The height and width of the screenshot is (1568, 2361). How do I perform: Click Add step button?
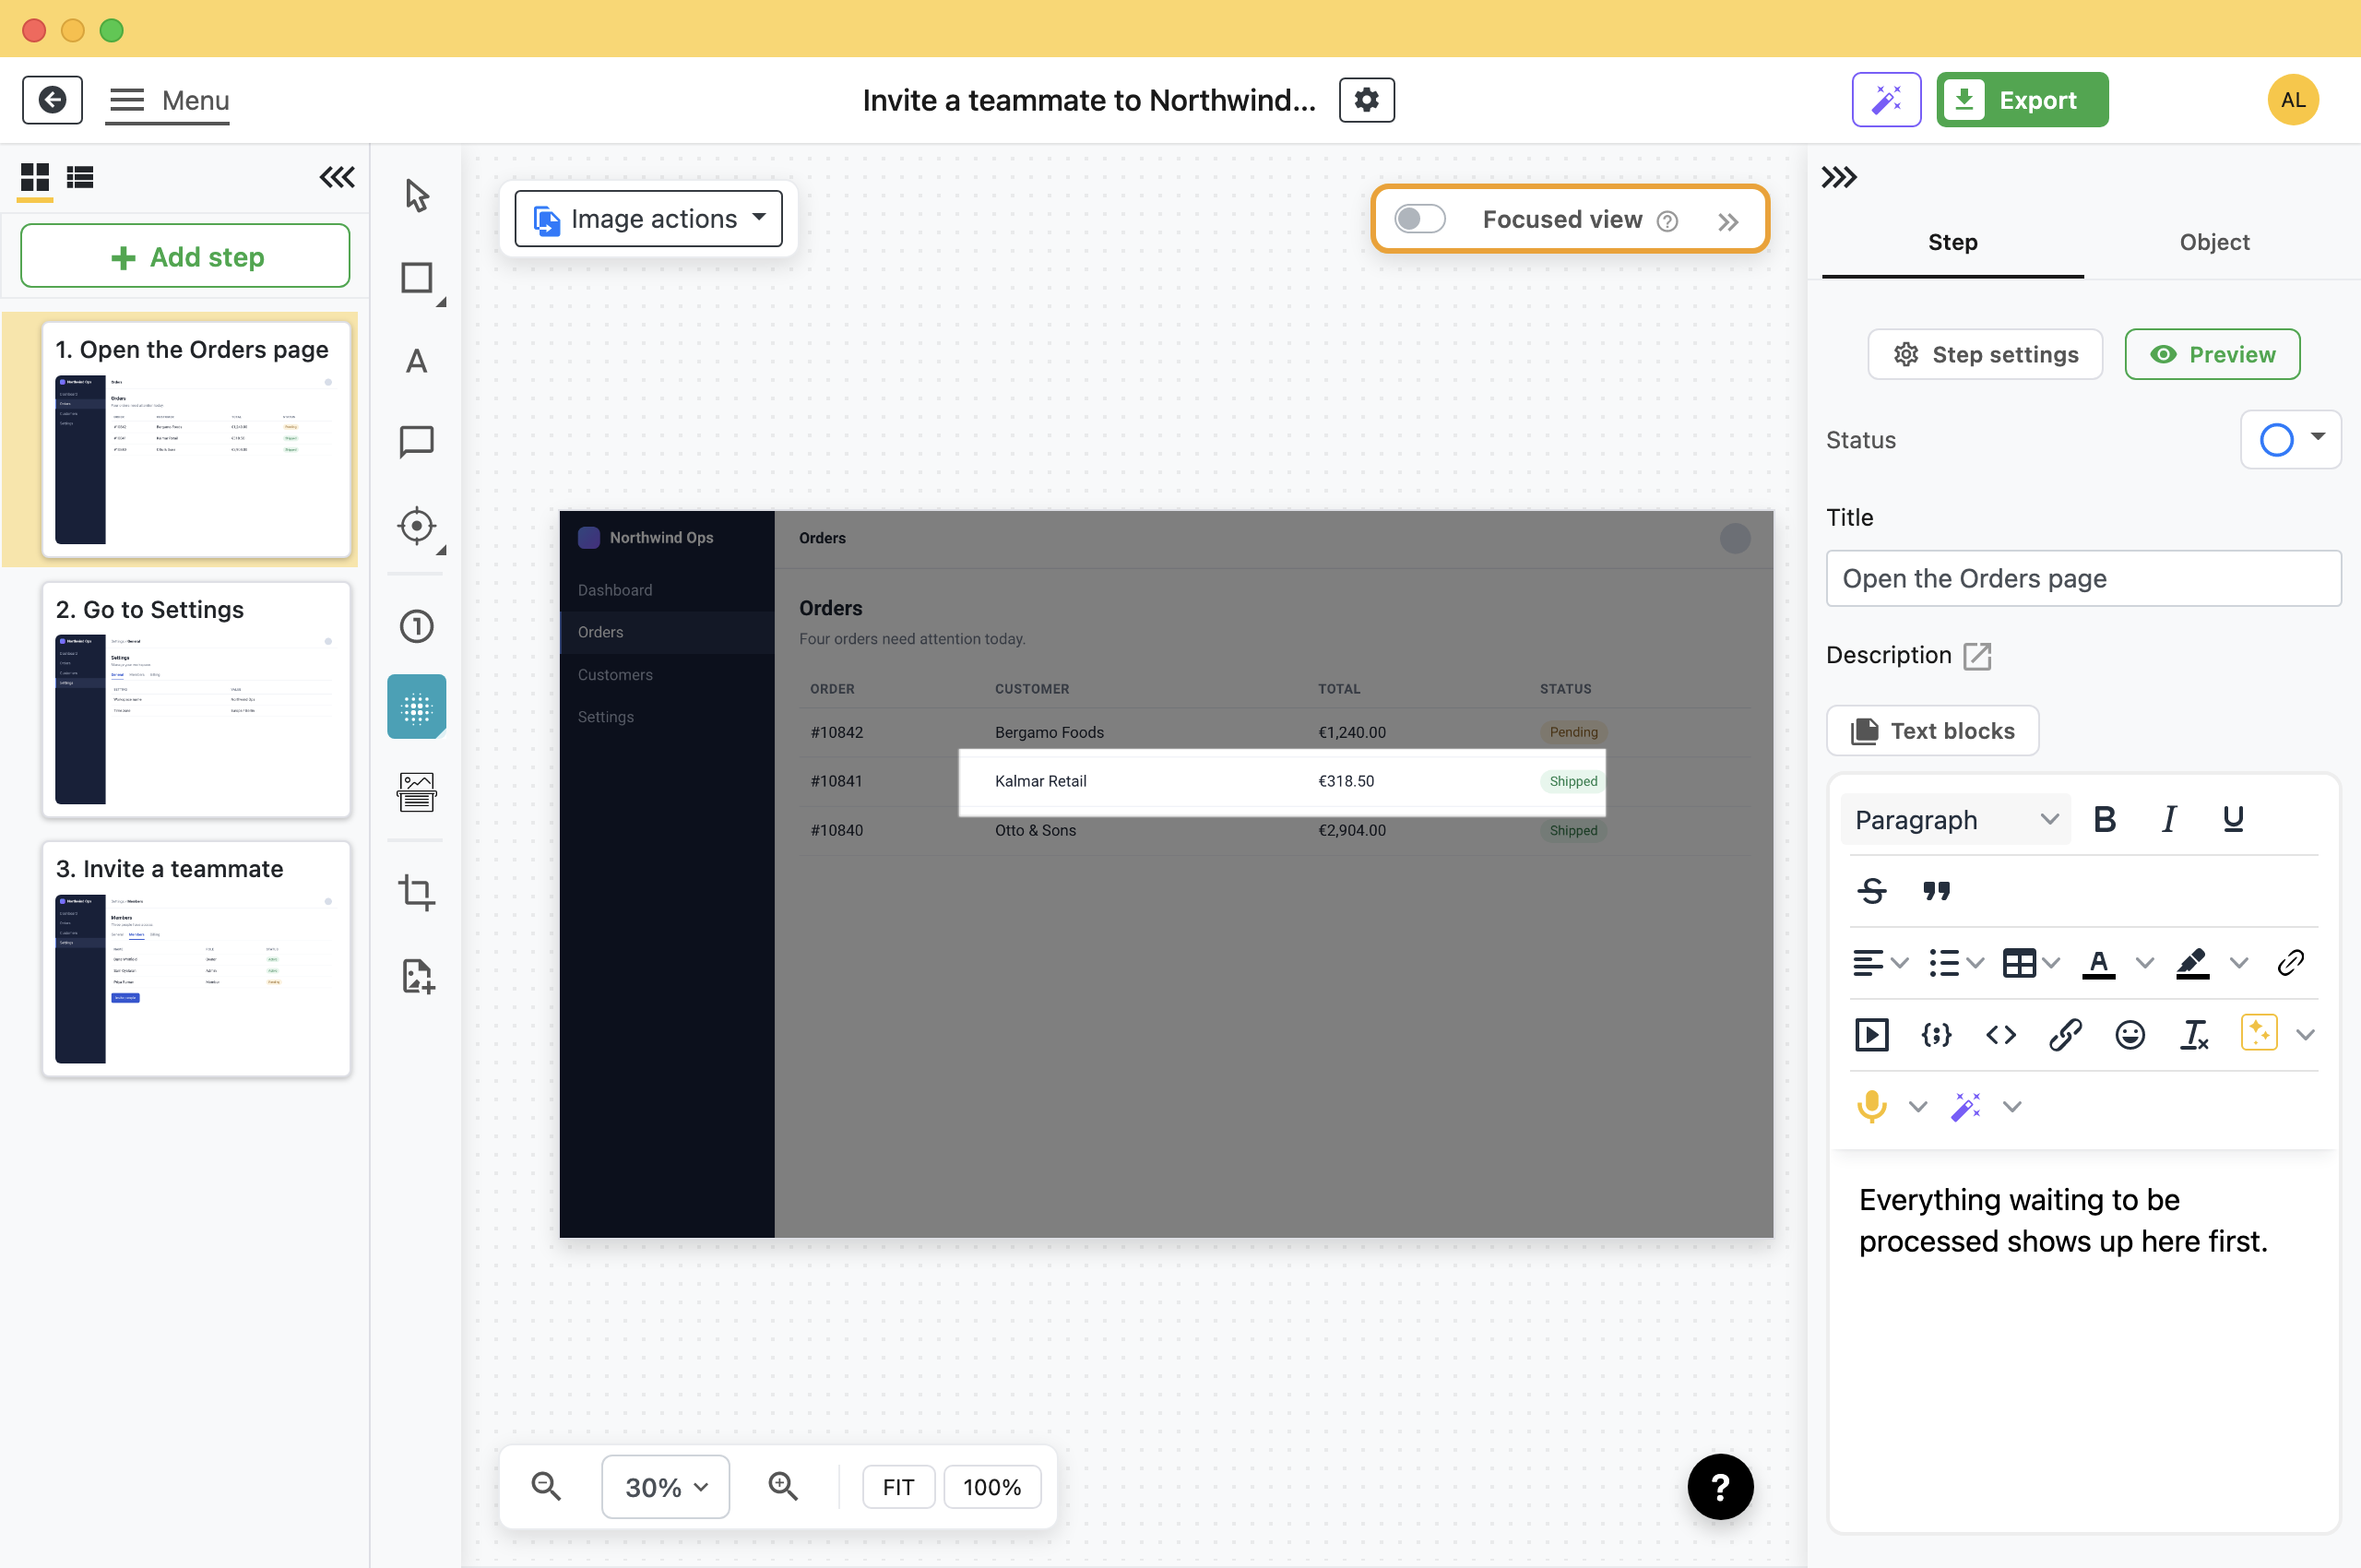(x=185, y=257)
